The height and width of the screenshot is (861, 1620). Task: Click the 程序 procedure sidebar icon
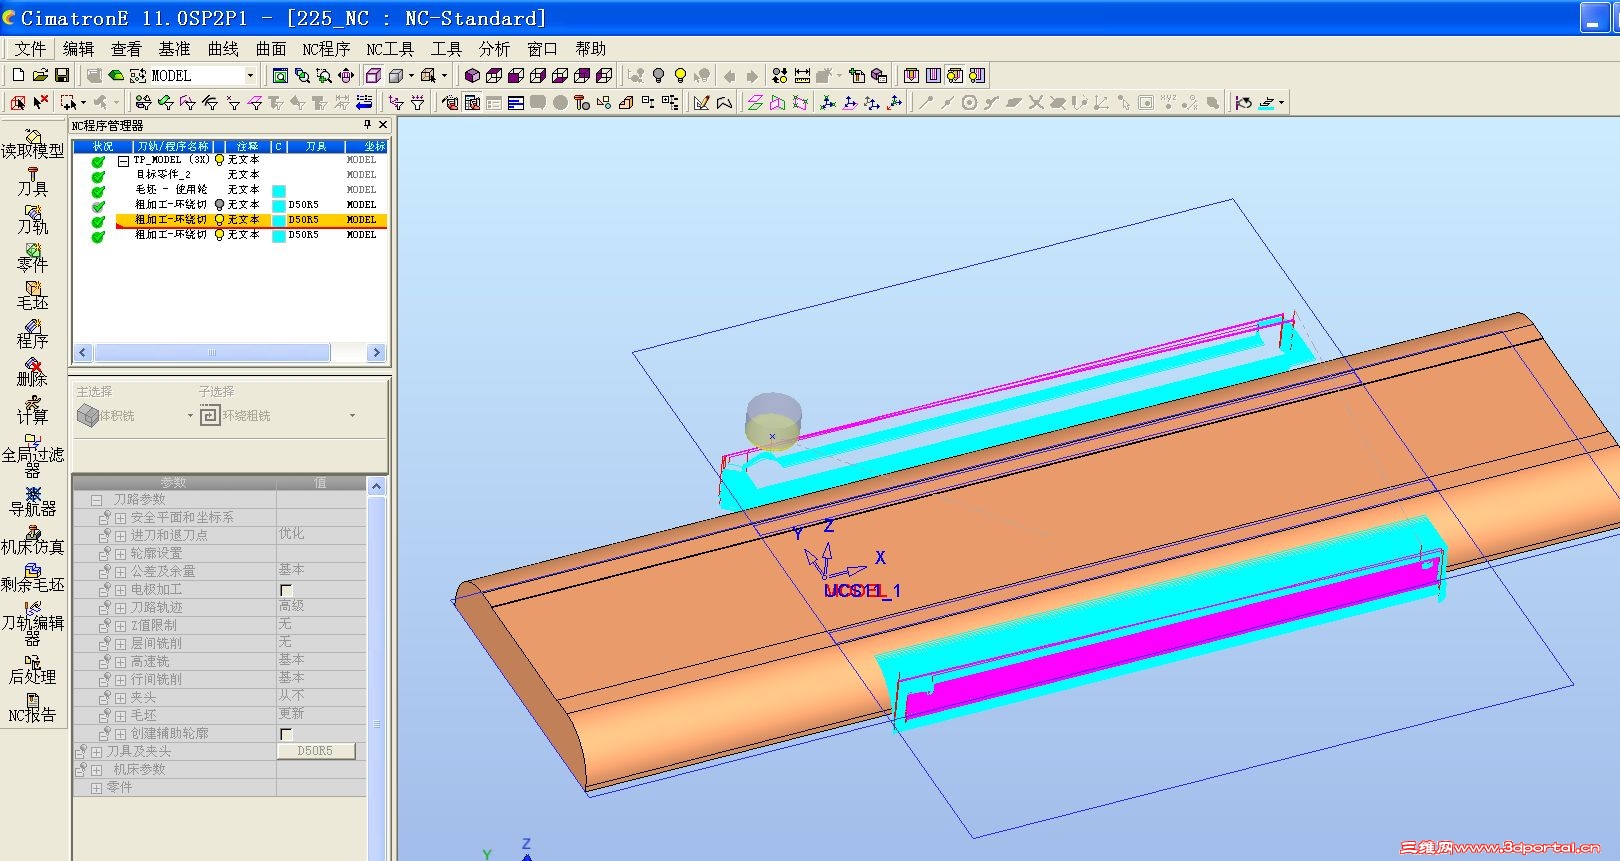32,334
